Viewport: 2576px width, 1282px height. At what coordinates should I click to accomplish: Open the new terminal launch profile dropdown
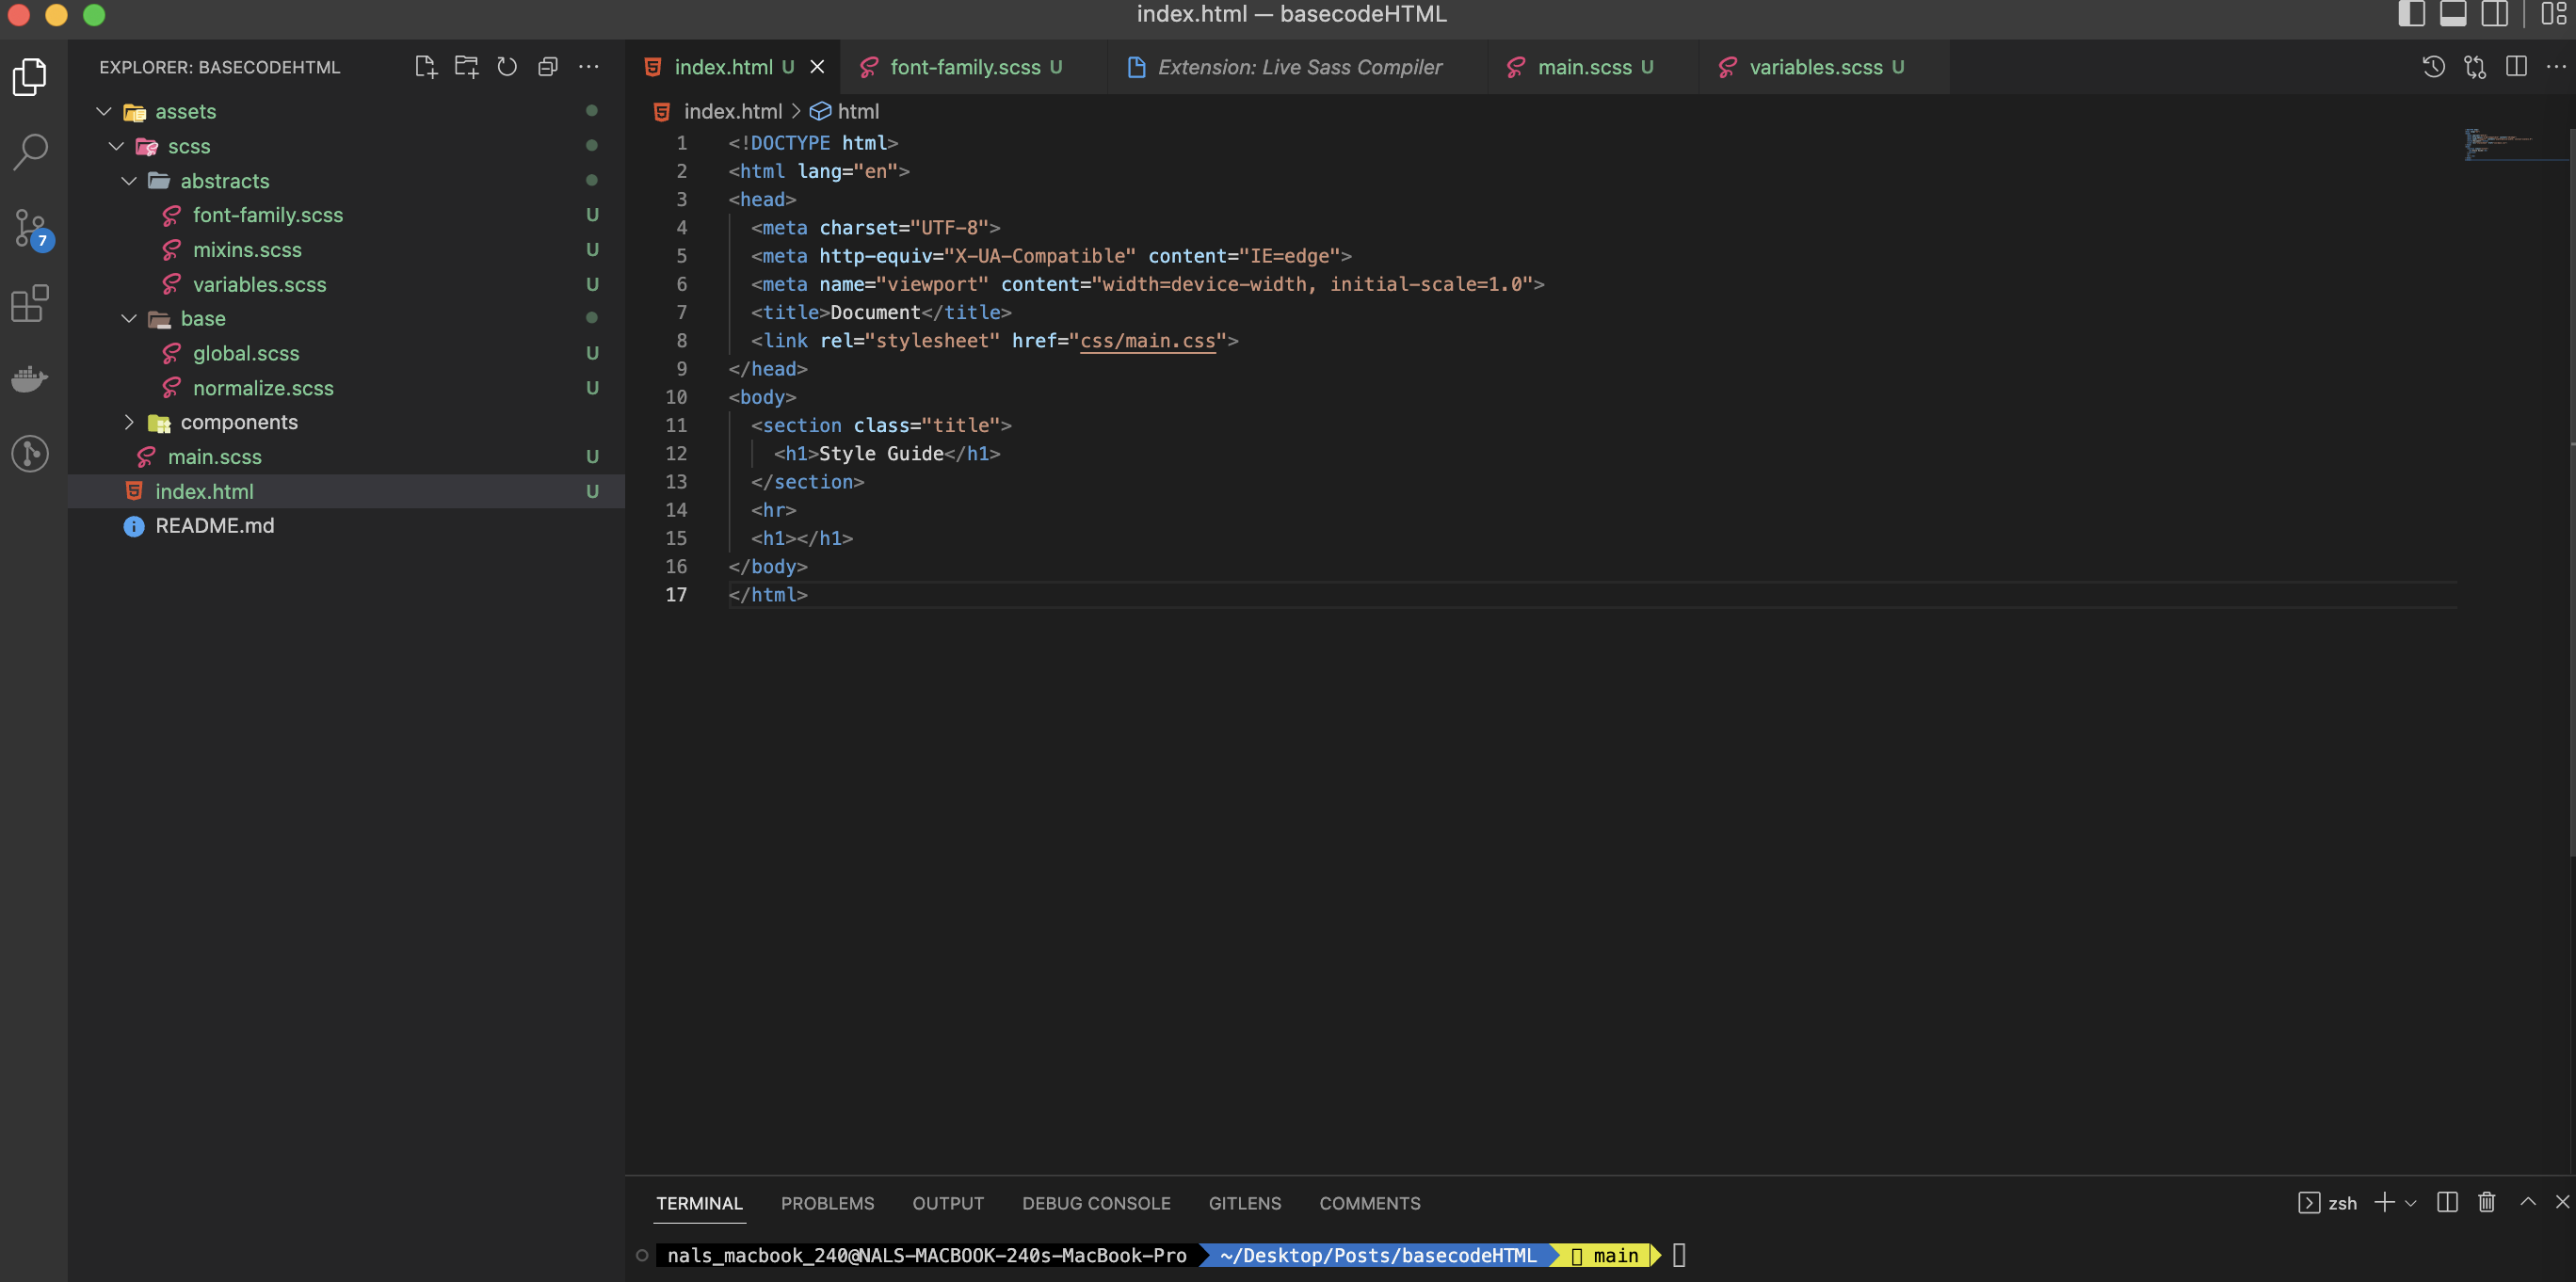(x=2410, y=1203)
